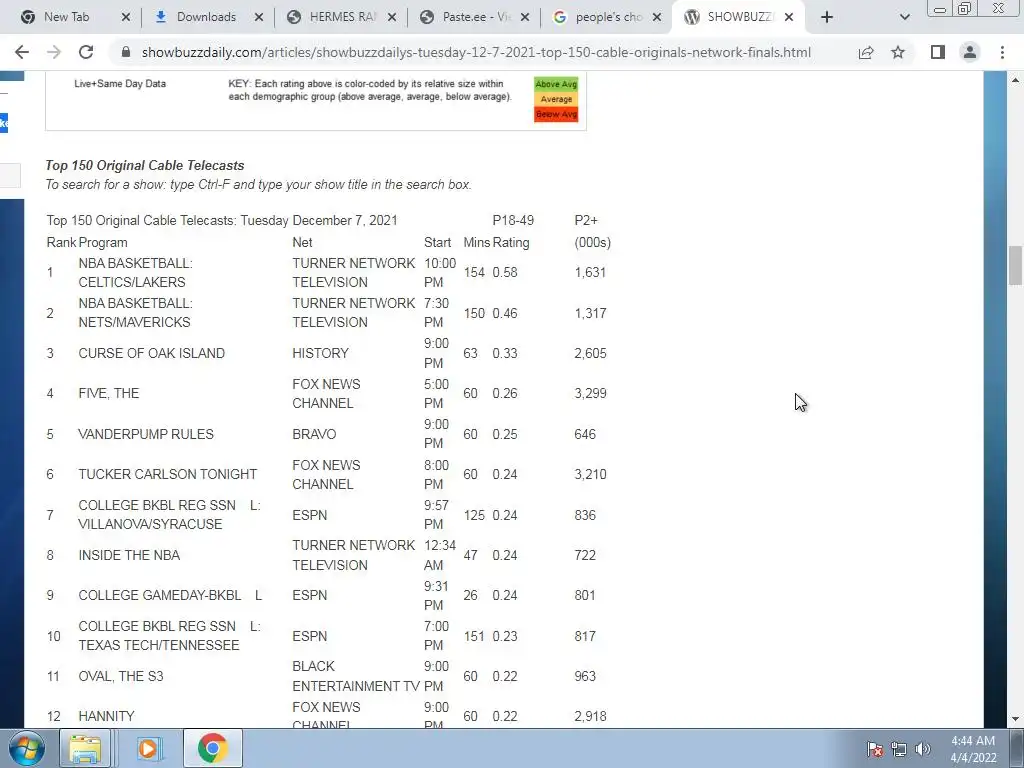Close the SHOWBUZZ tab

(789, 17)
